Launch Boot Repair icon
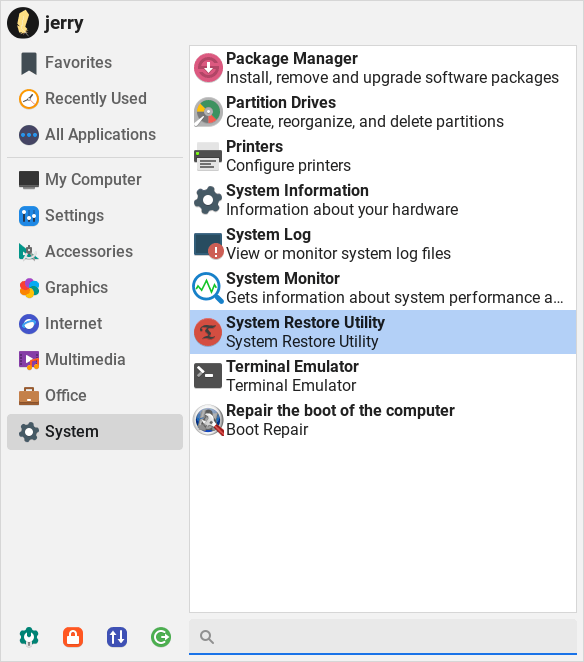 pyautogui.click(x=208, y=420)
